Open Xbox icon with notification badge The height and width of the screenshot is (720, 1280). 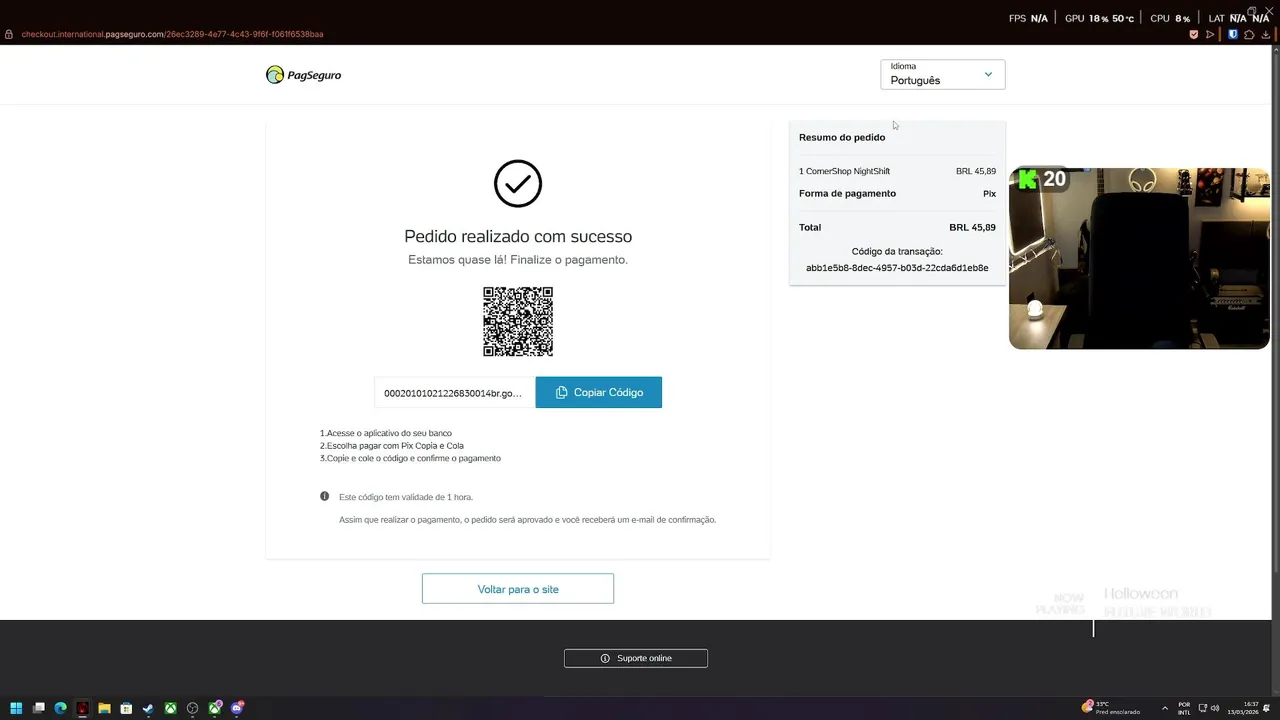click(215, 708)
